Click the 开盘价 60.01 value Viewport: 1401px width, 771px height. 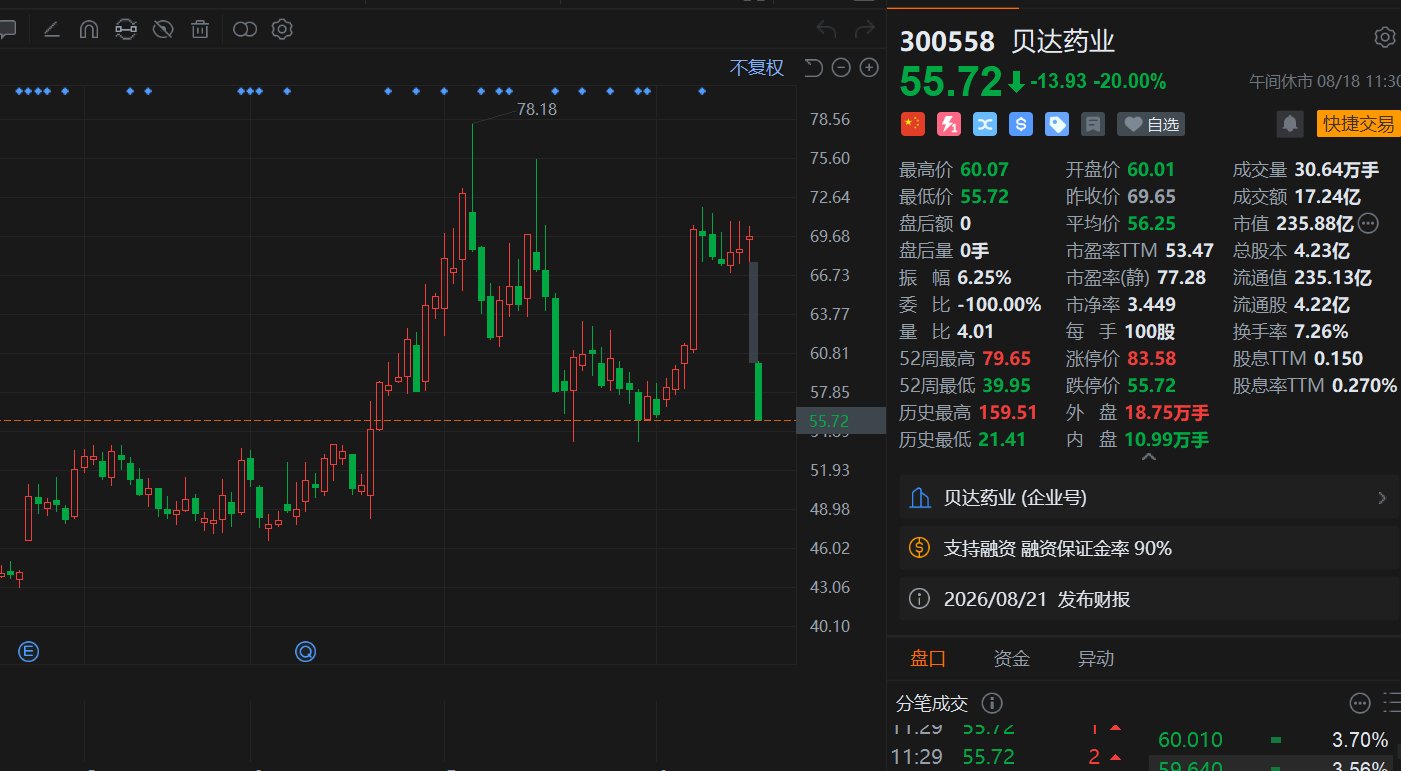[1152, 170]
